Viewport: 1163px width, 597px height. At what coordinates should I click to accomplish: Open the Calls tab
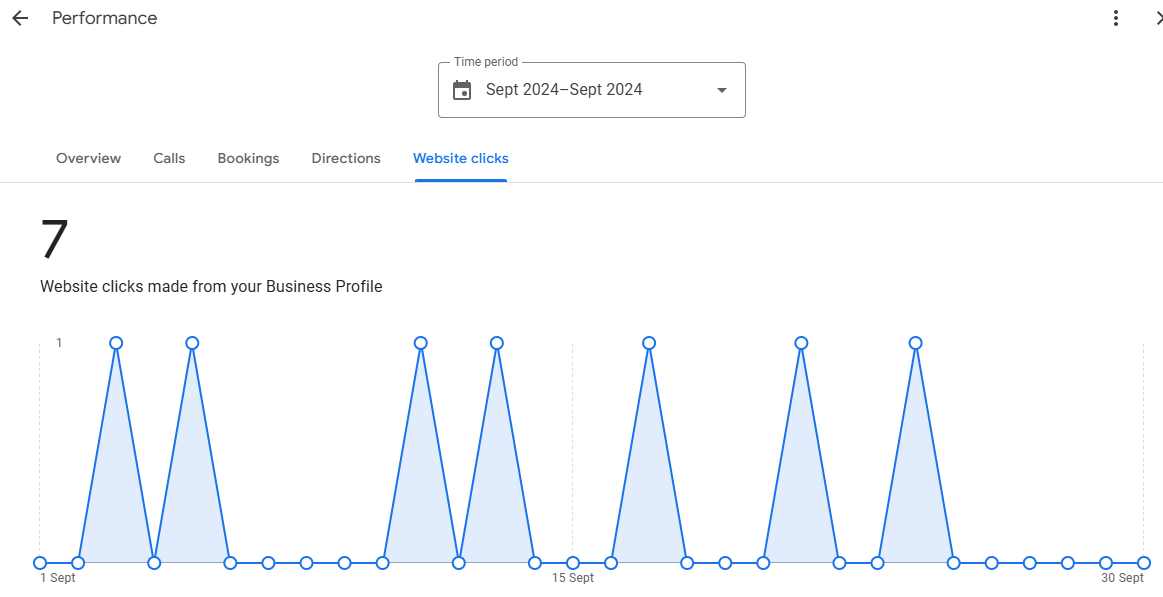tap(169, 158)
